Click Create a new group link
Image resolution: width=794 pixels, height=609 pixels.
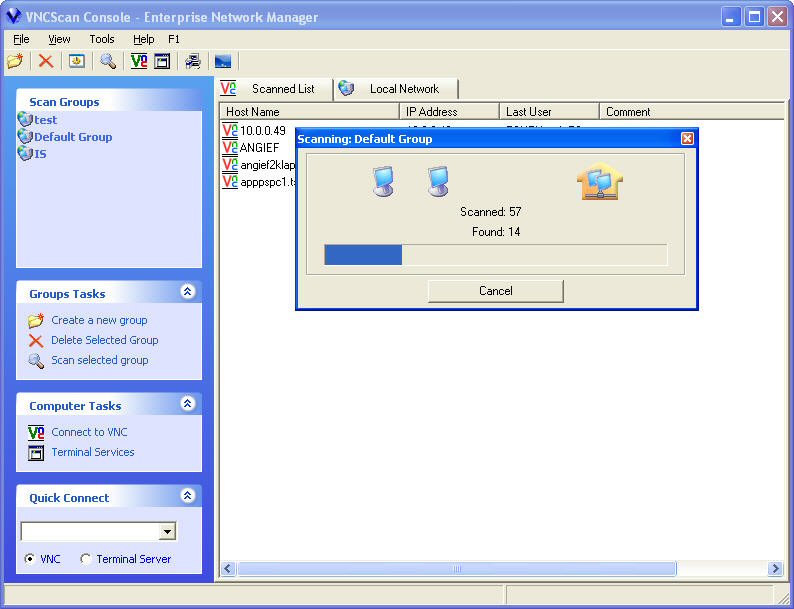tap(99, 320)
